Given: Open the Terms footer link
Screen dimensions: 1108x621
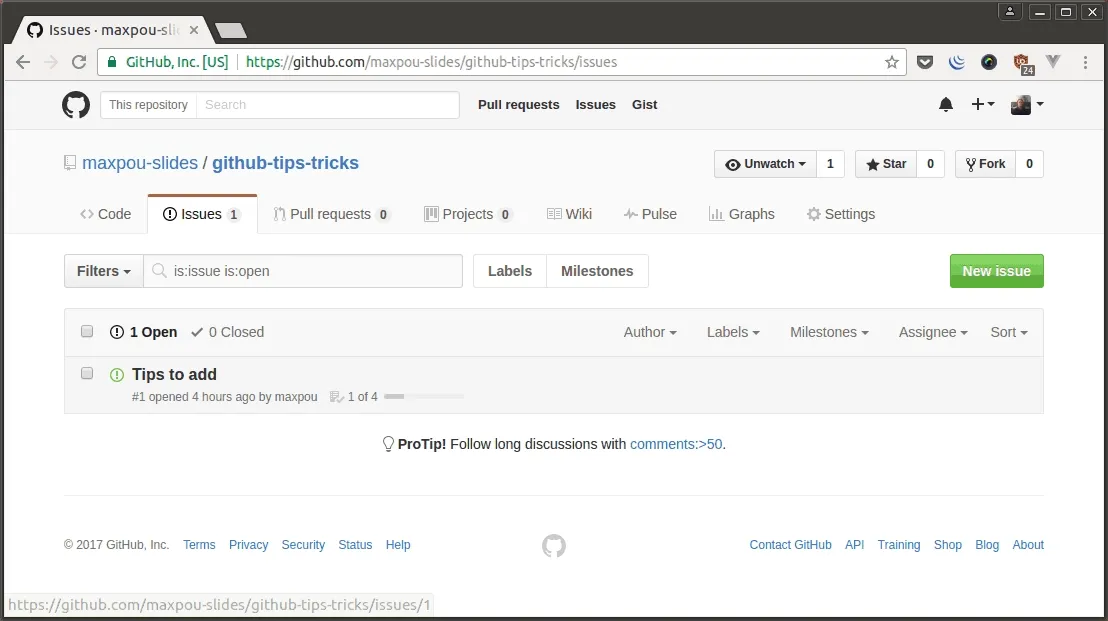Looking at the screenshot, I should click(x=199, y=545).
